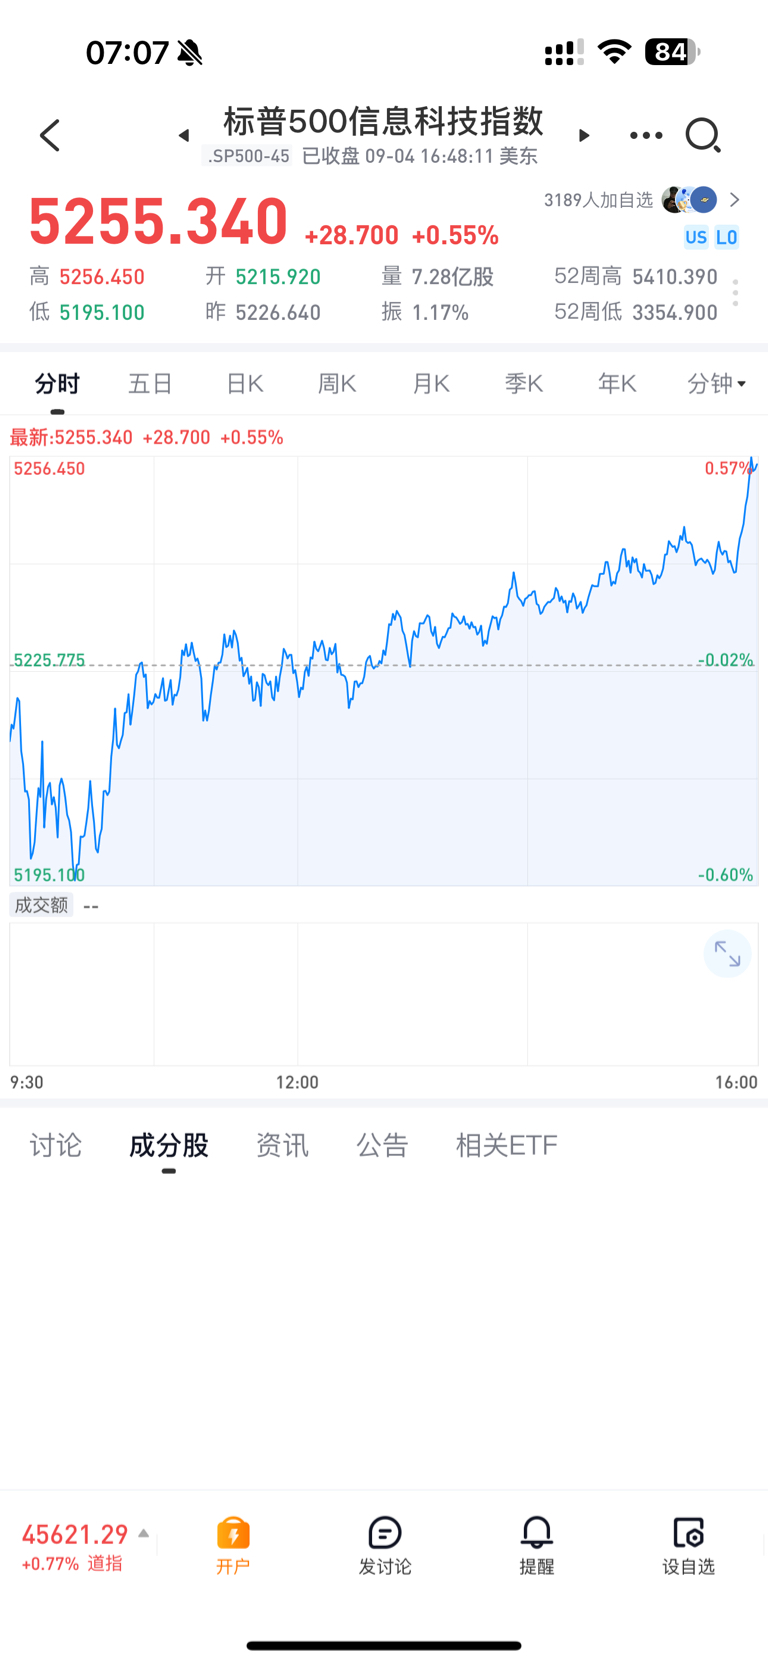Expand more quote details via vertical dots
The height and width of the screenshot is (1665, 768).
pos(735,293)
